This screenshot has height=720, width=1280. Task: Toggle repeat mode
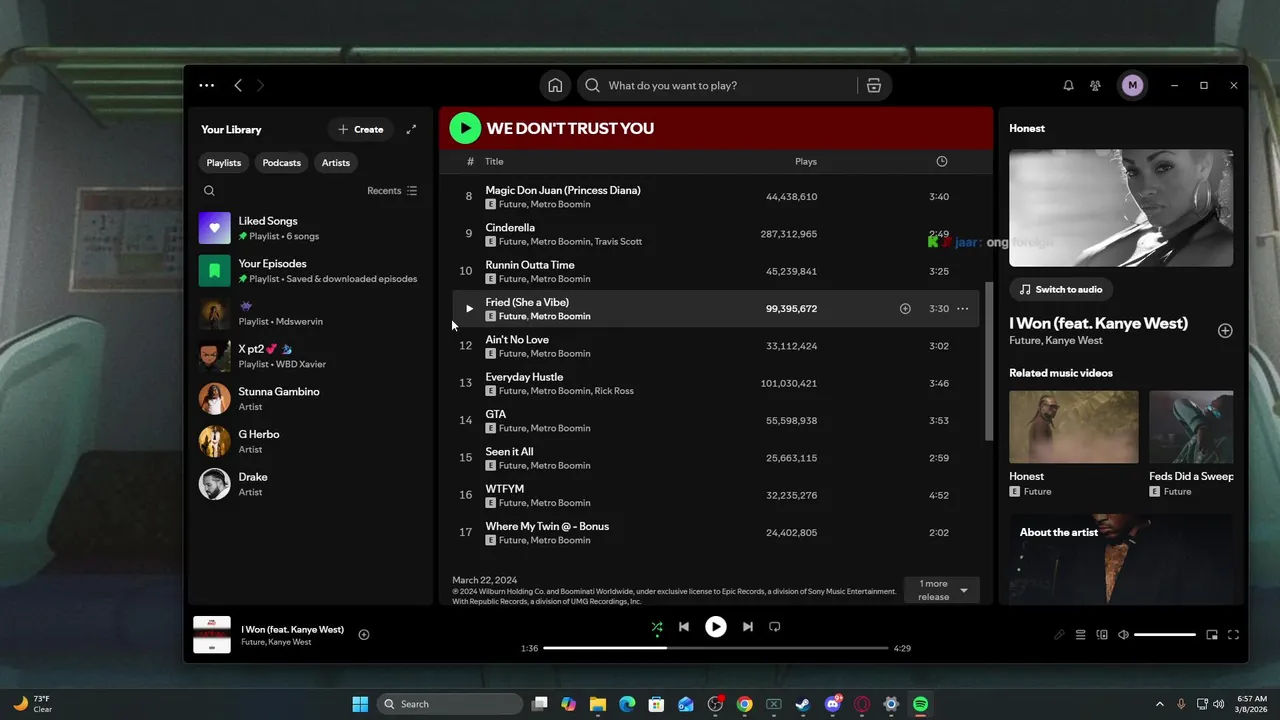pos(774,627)
